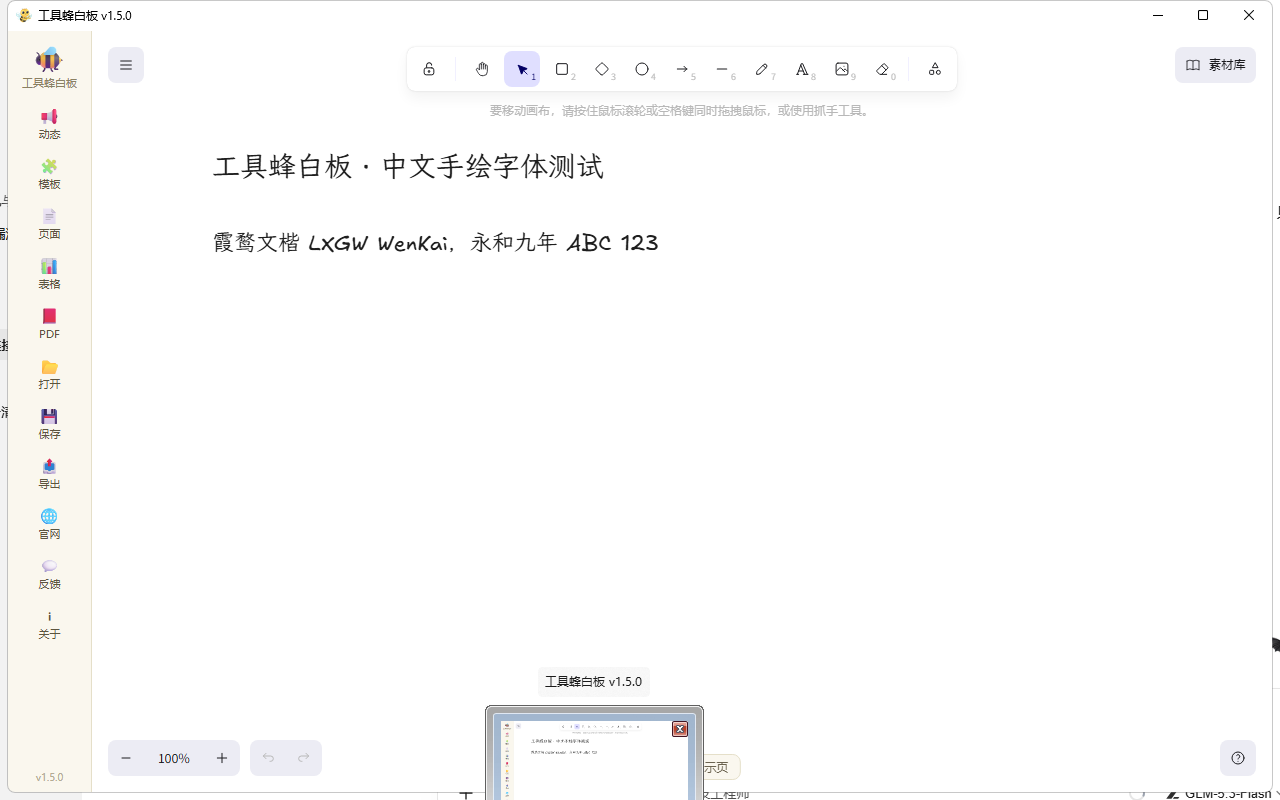Zoom out with the minus button

pyautogui.click(x=126, y=758)
